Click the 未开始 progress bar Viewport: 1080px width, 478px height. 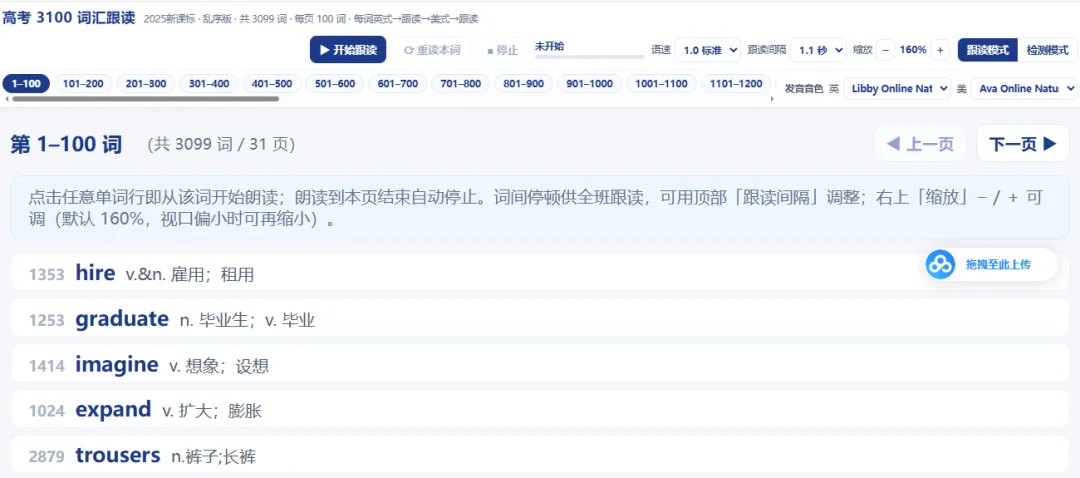coord(589,56)
